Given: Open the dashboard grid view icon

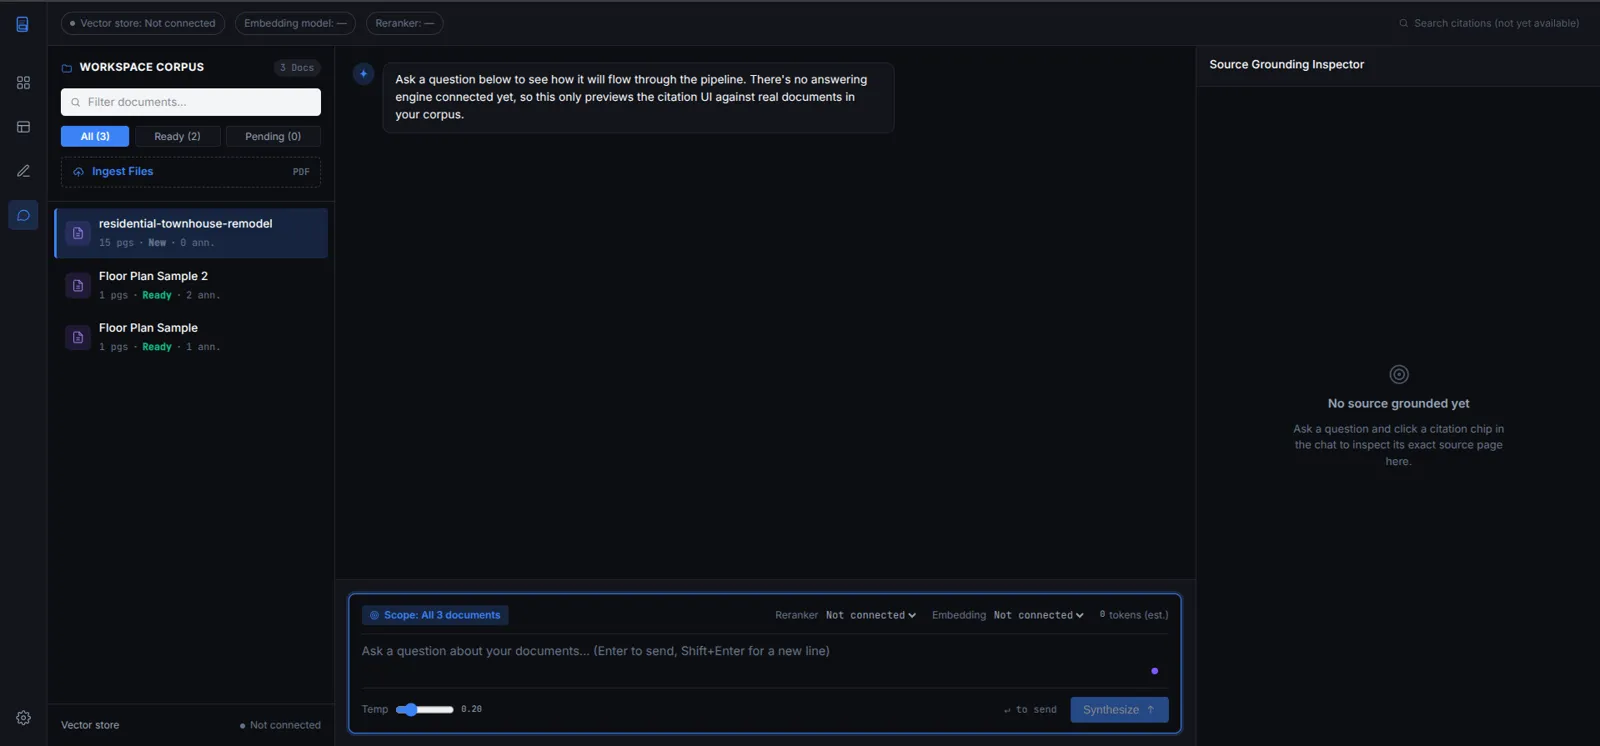Looking at the screenshot, I should tap(23, 83).
